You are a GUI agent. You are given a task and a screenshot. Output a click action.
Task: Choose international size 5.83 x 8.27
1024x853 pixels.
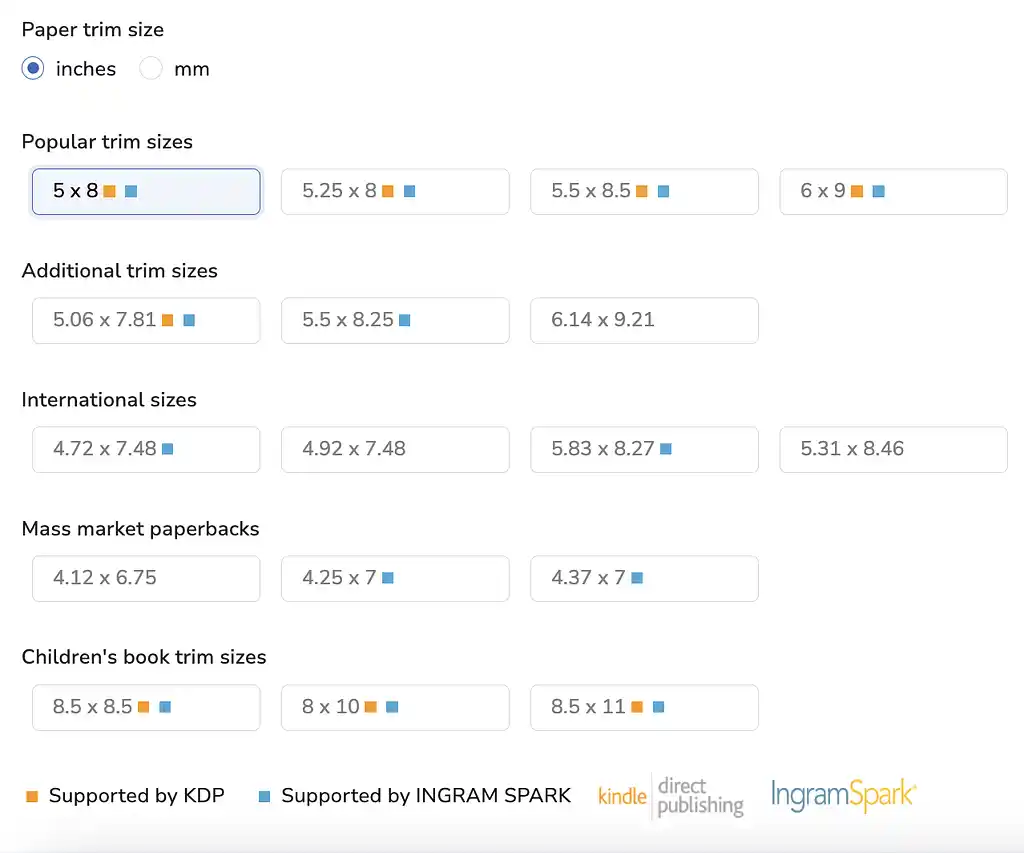coord(644,449)
